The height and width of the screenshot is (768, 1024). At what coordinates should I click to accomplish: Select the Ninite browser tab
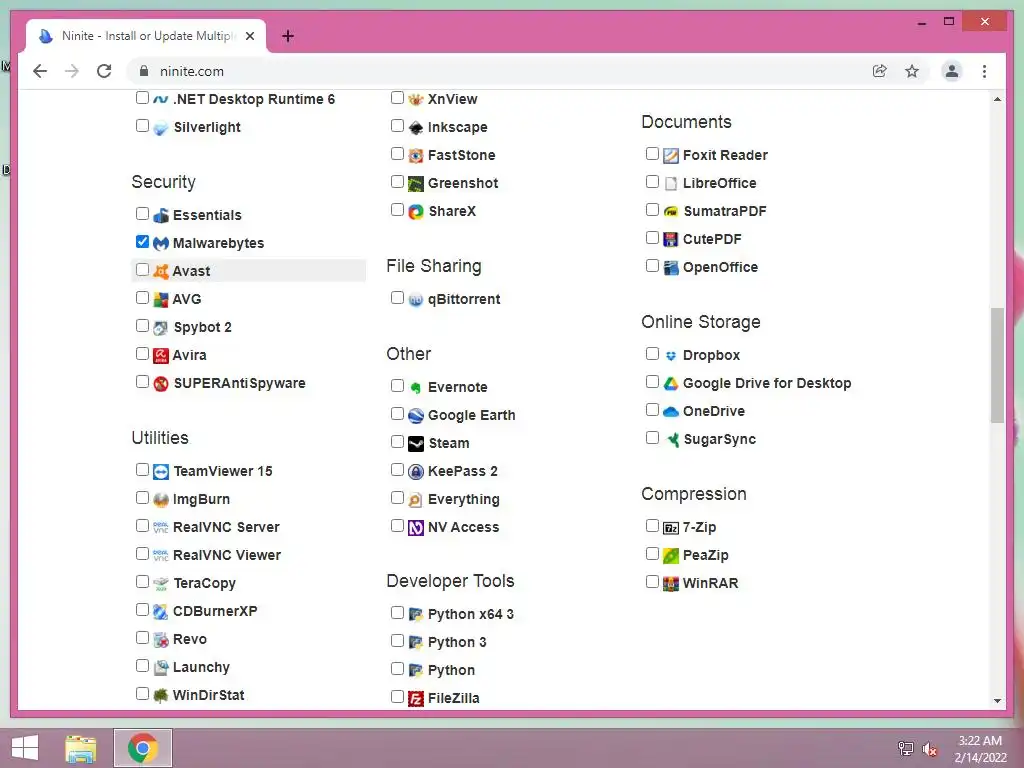[x=146, y=36]
